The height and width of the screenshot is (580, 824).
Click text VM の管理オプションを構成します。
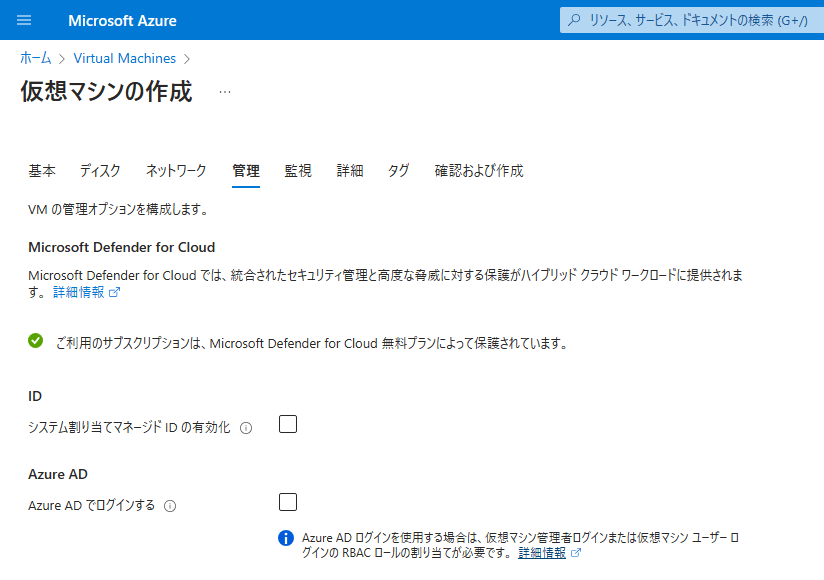tap(119, 210)
